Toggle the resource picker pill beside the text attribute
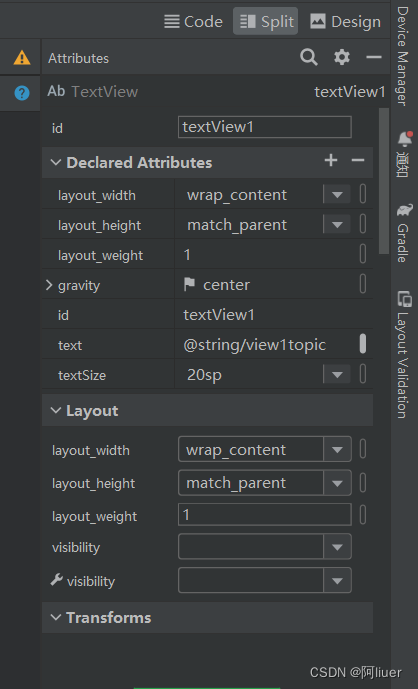This screenshot has height=689, width=418. click(x=363, y=344)
